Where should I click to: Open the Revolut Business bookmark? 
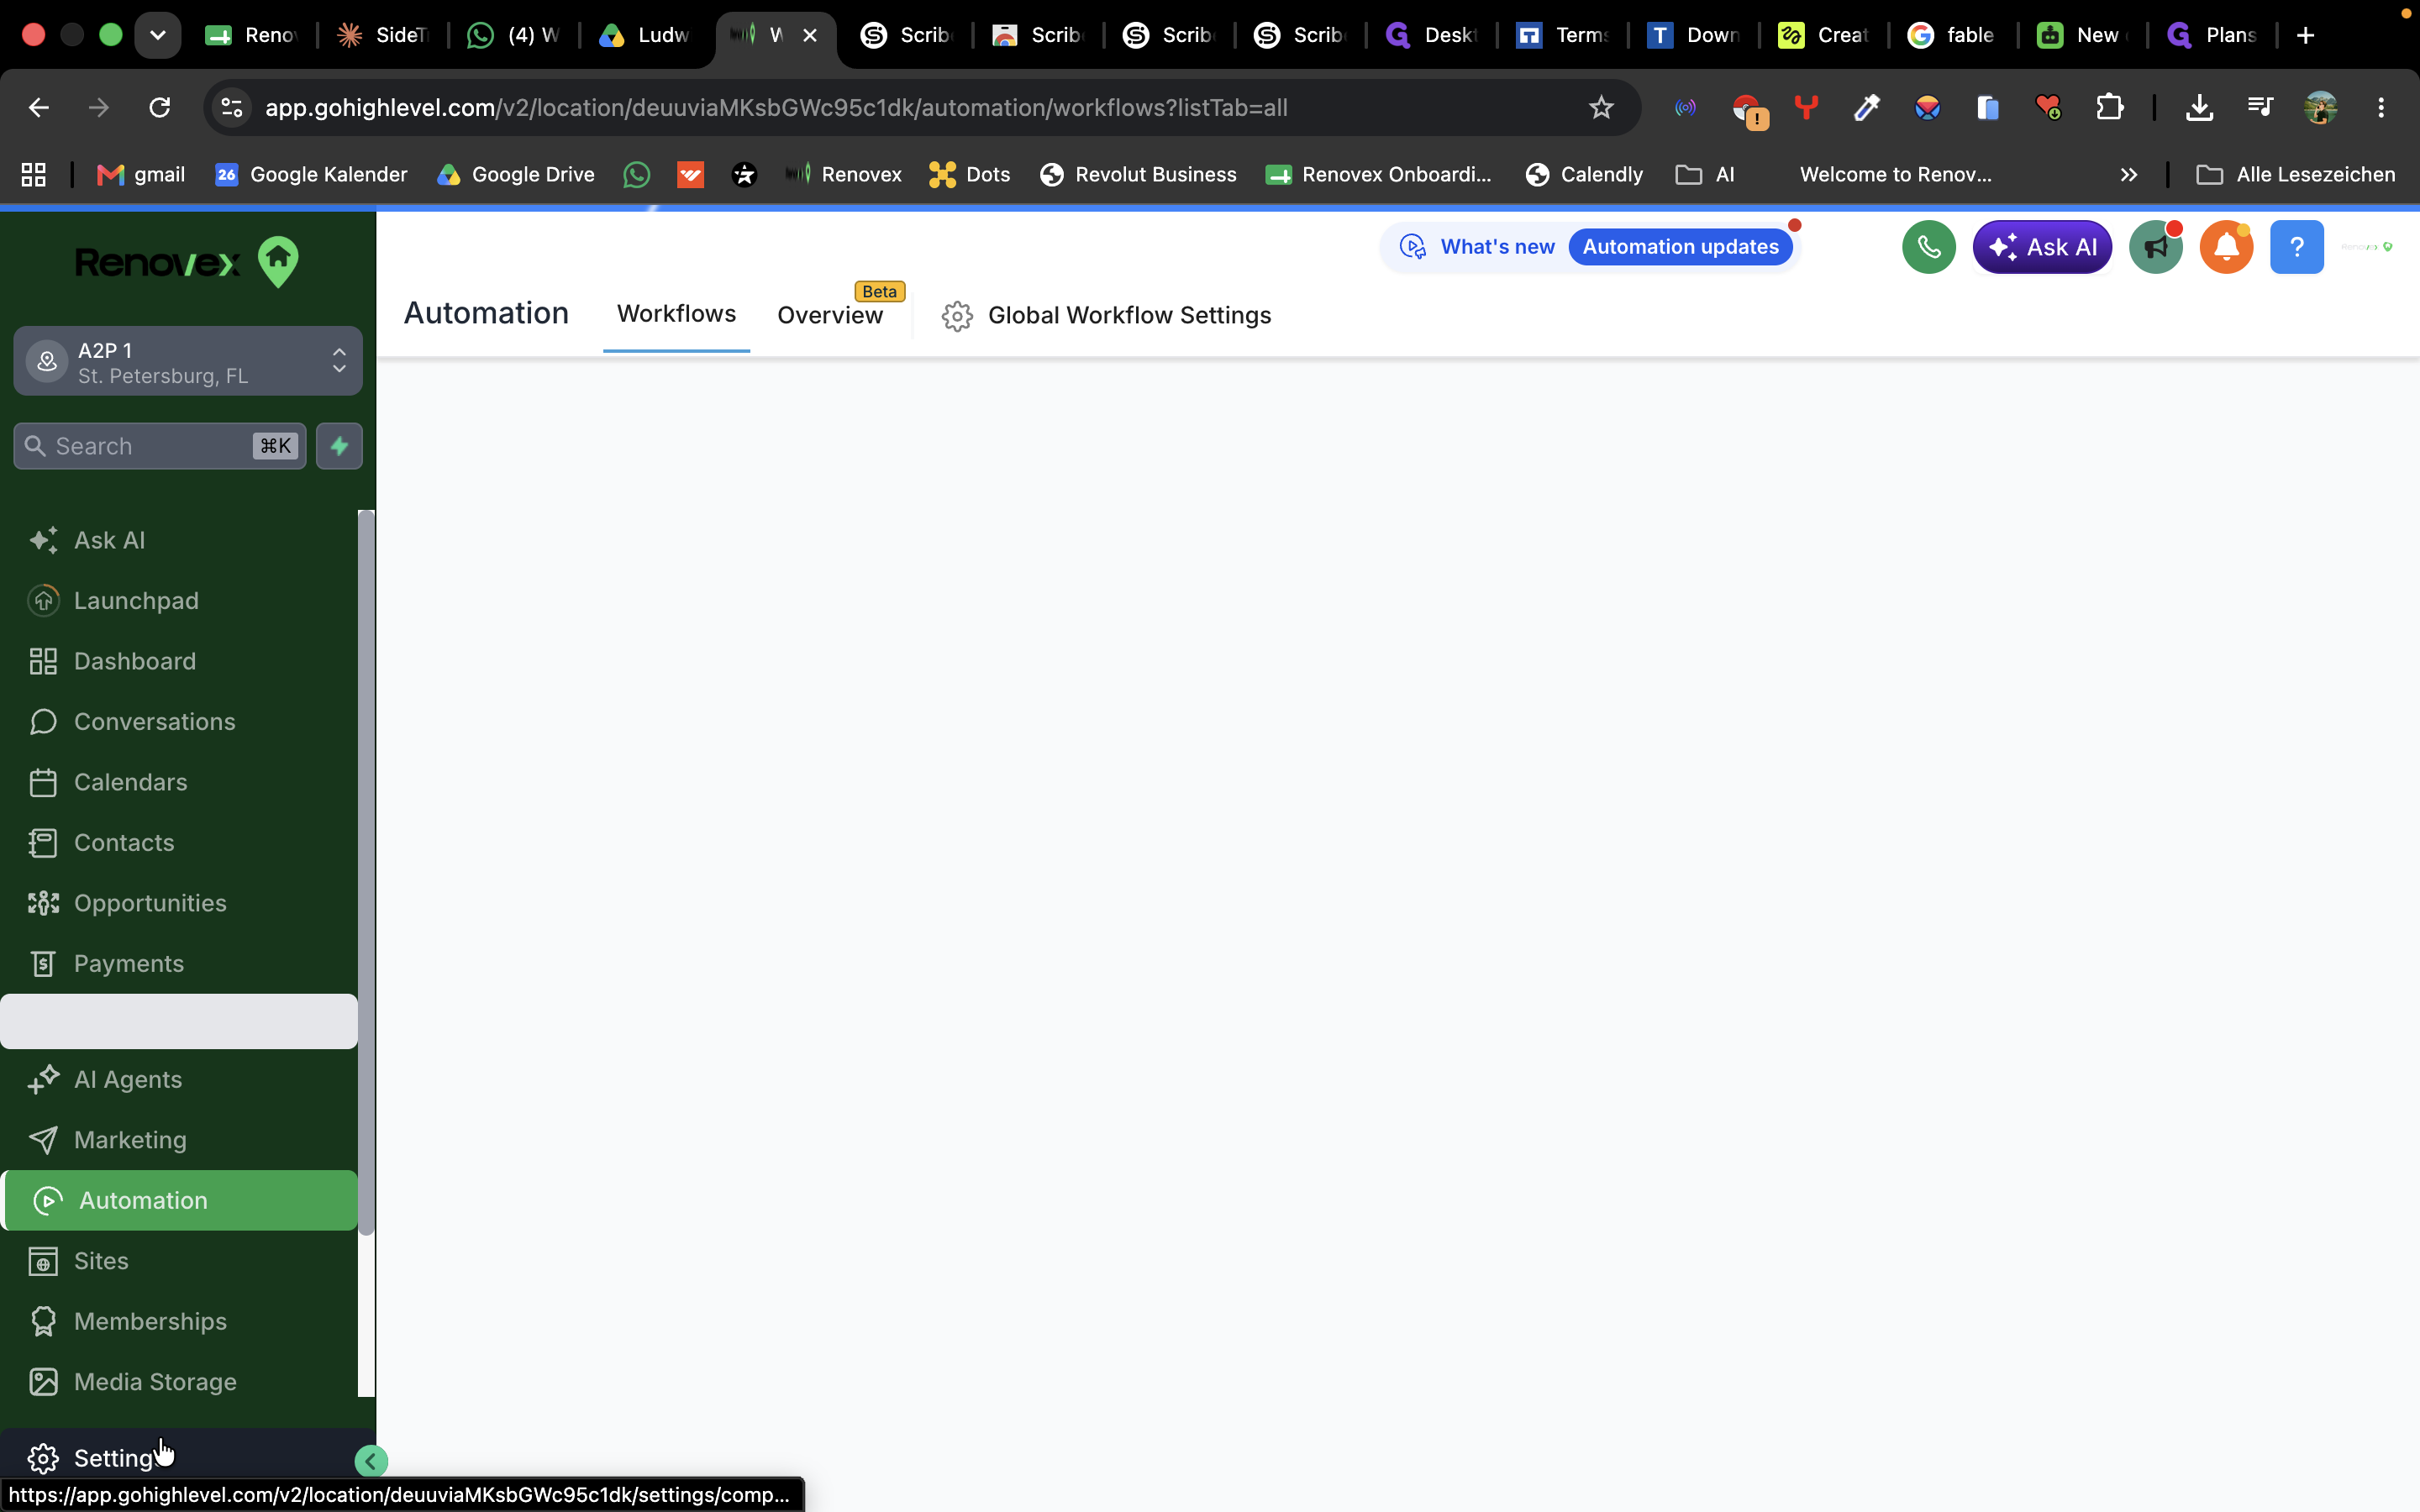pyautogui.click(x=1138, y=174)
